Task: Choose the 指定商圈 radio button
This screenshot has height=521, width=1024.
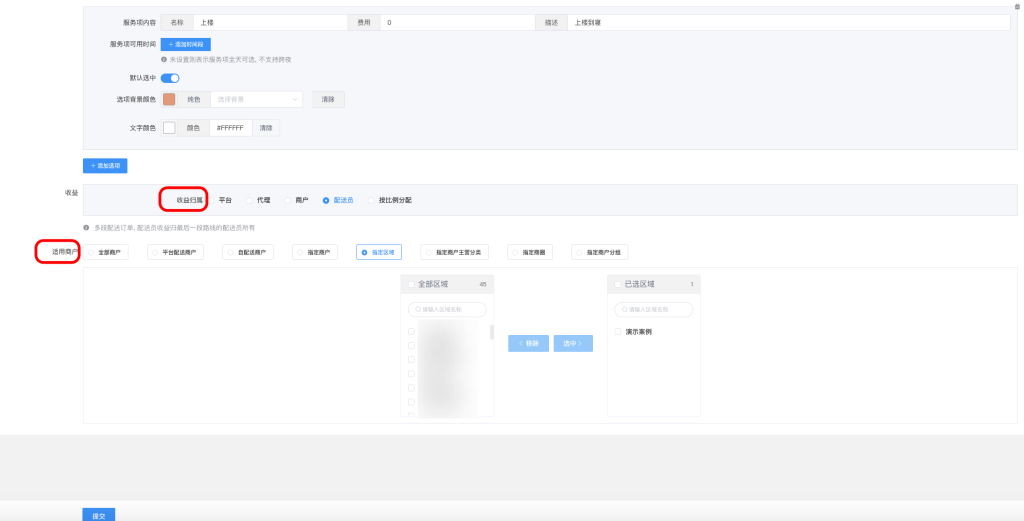Action: tap(515, 253)
